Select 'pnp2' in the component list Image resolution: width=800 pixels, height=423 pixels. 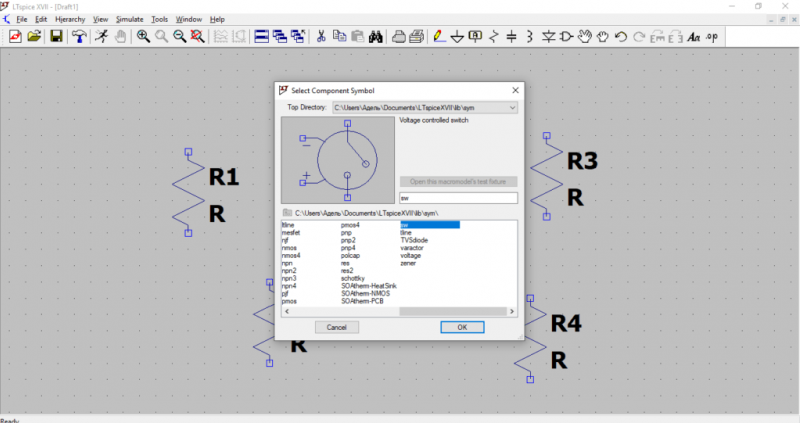click(348, 240)
